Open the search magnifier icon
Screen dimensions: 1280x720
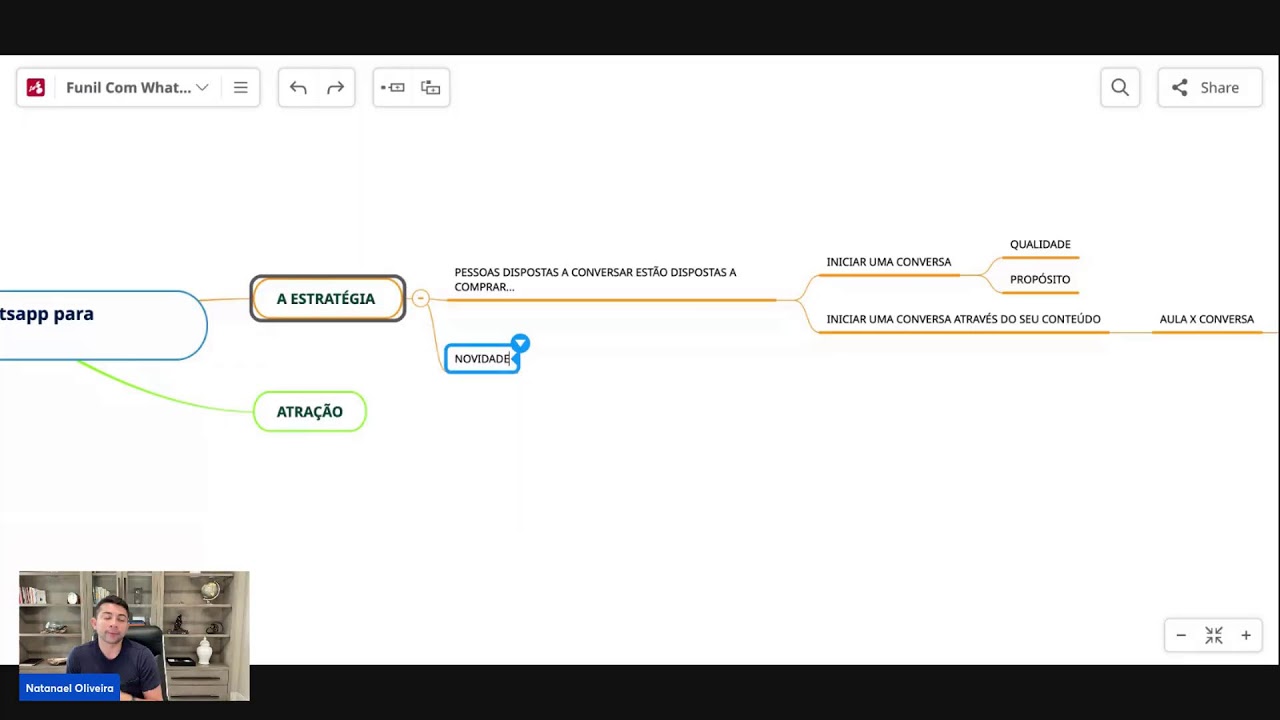point(1120,88)
